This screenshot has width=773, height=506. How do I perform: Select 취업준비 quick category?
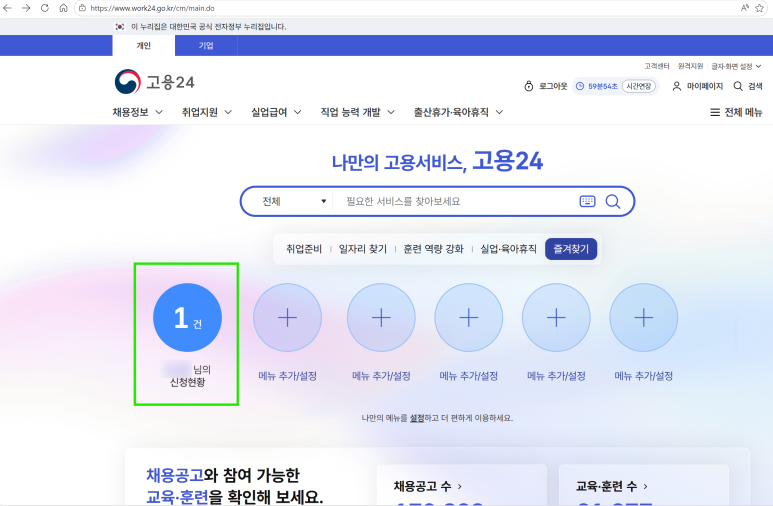click(304, 249)
